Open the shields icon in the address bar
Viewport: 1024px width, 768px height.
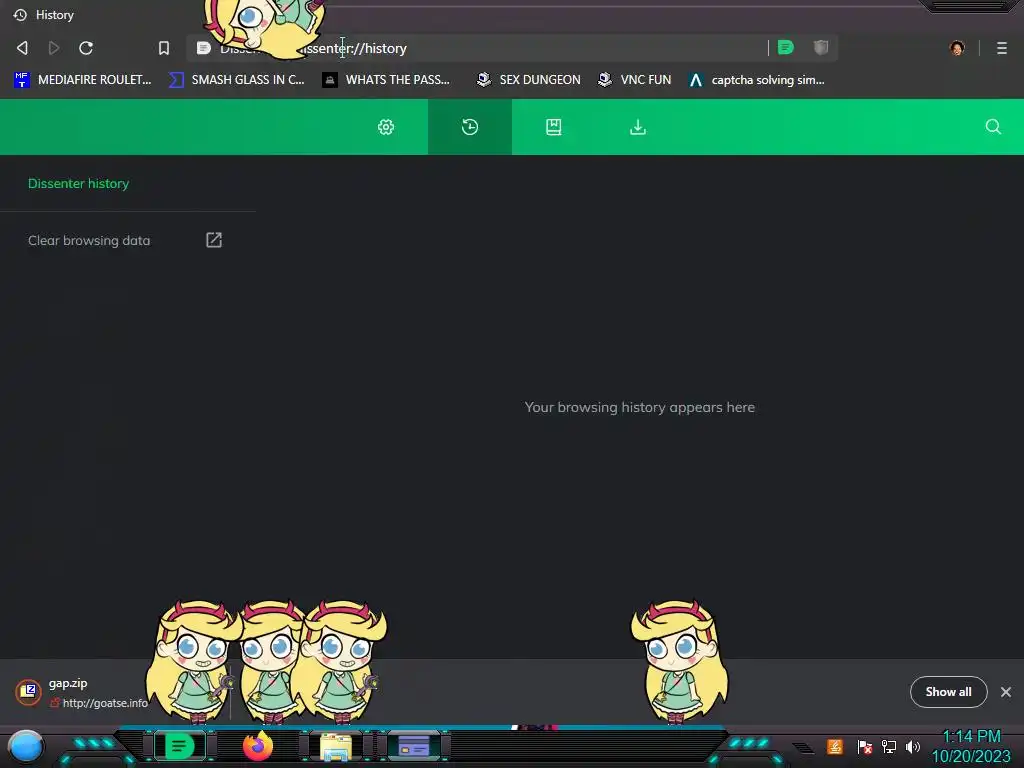(x=821, y=47)
